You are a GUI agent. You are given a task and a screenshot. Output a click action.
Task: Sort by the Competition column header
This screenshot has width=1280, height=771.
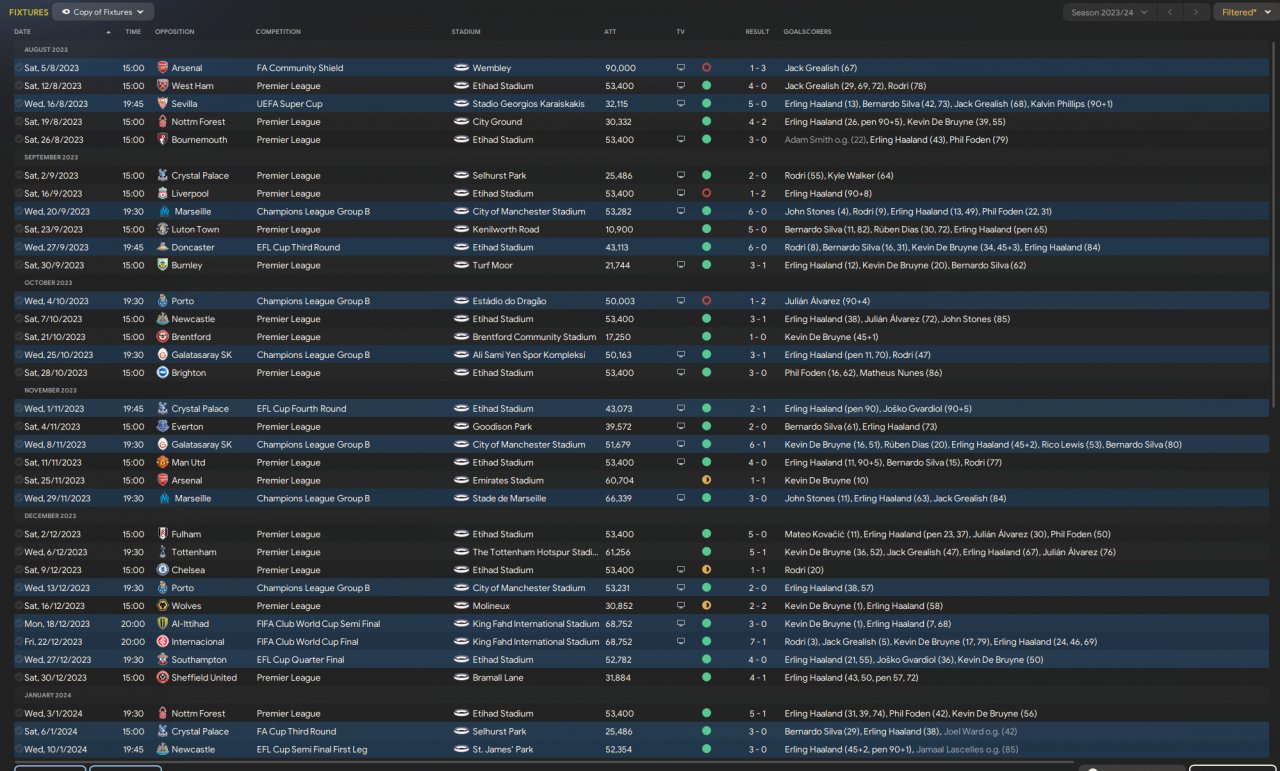(278, 32)
